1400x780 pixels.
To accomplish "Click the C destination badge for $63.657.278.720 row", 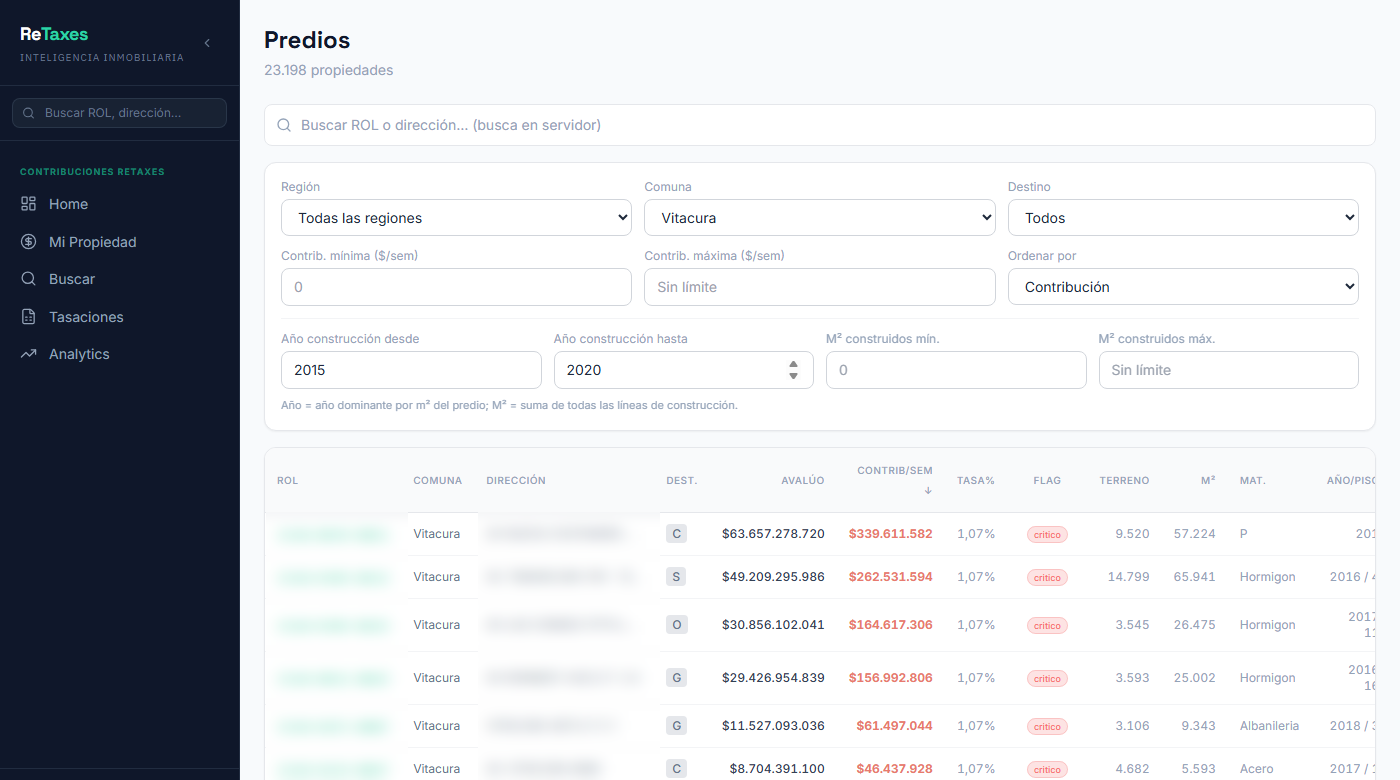I will click(x=676, y=534).
